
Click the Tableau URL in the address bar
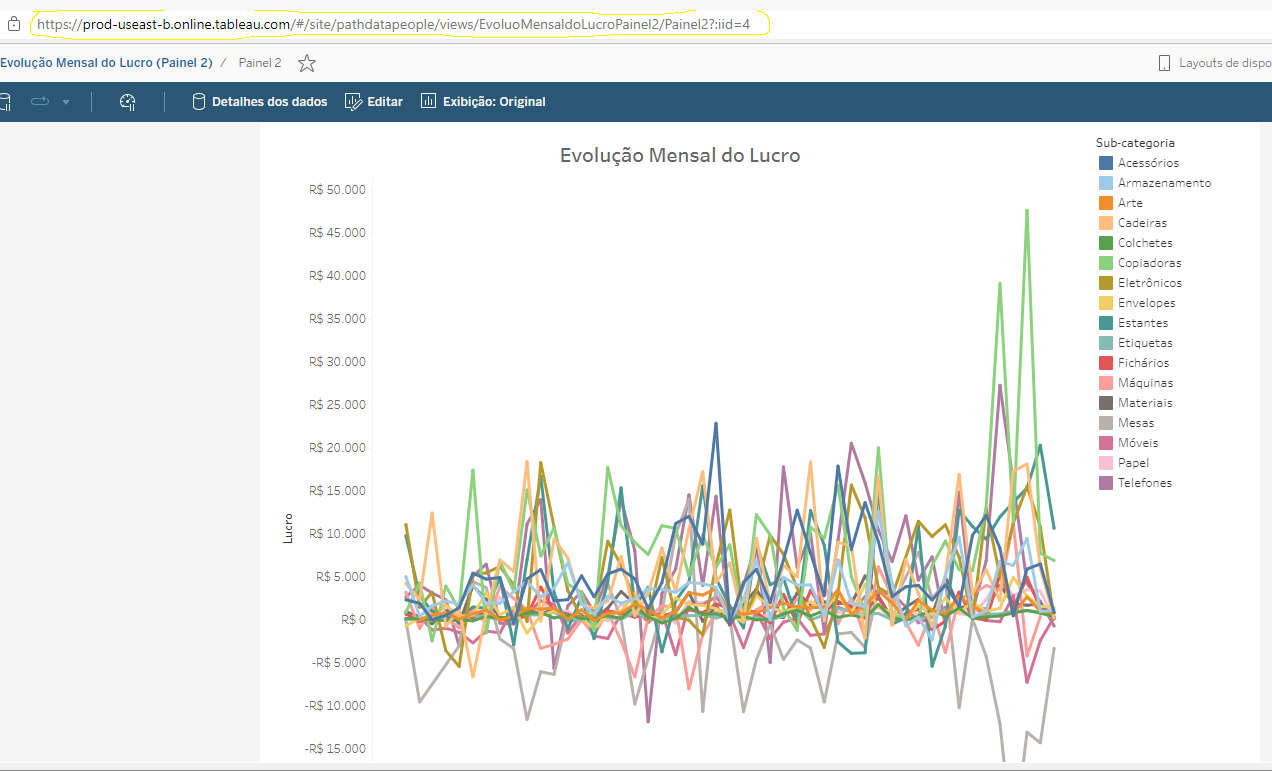[x=394, y=24]
